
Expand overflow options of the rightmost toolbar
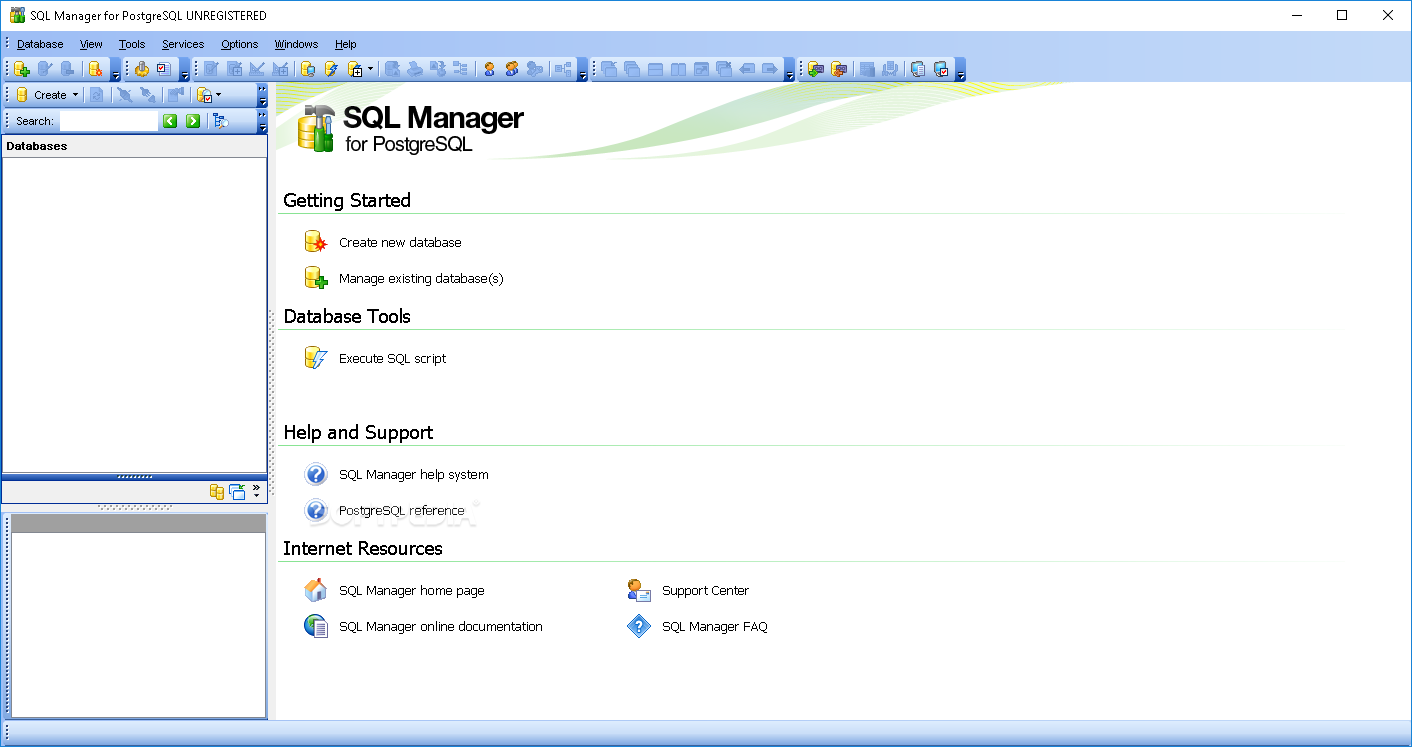tap(961, 70)
